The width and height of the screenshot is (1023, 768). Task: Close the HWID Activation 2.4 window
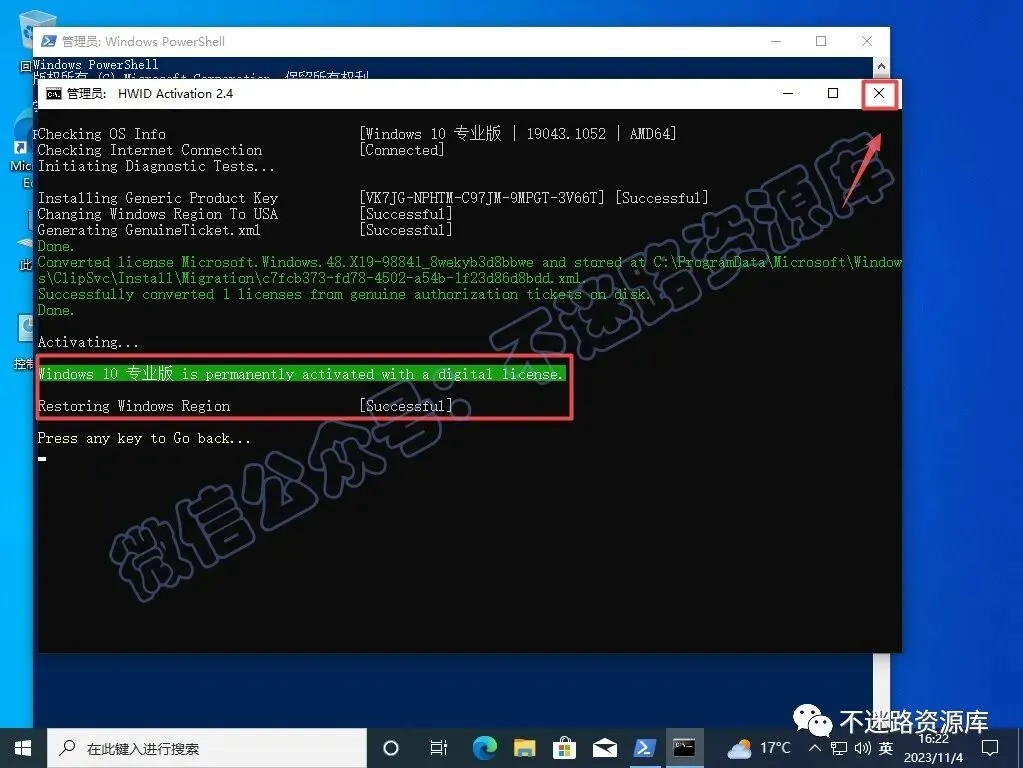coord(879,94)
